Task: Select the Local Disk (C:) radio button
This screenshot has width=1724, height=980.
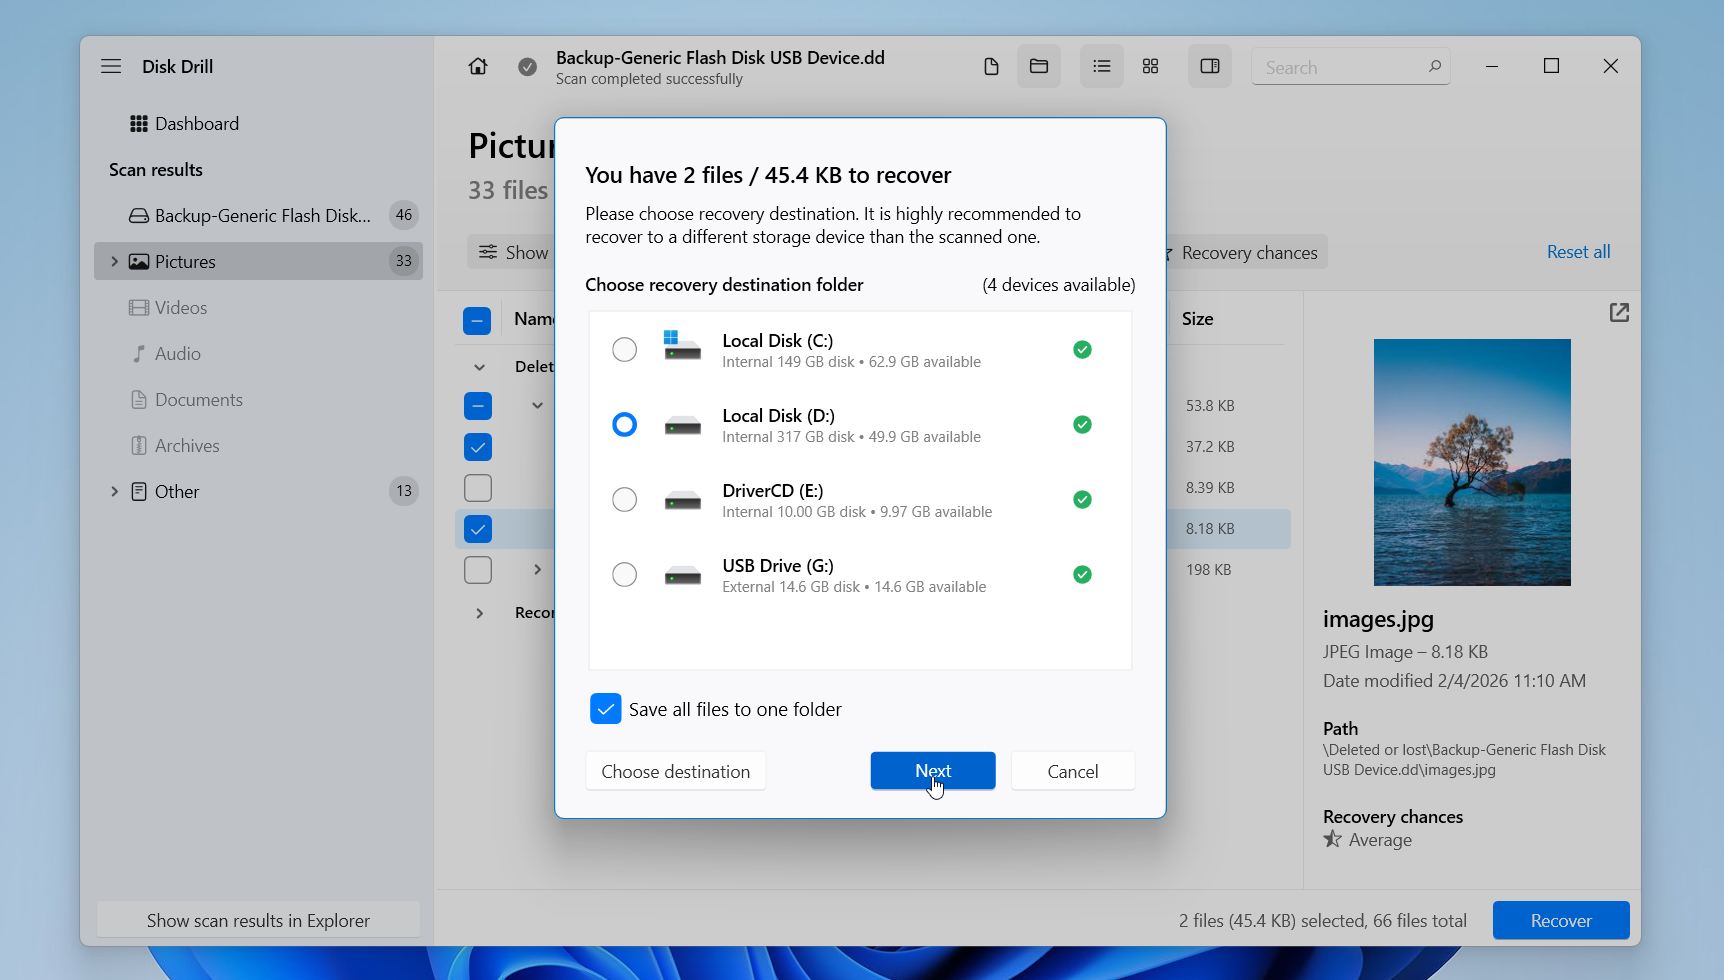Action: [x=624, y=349]
